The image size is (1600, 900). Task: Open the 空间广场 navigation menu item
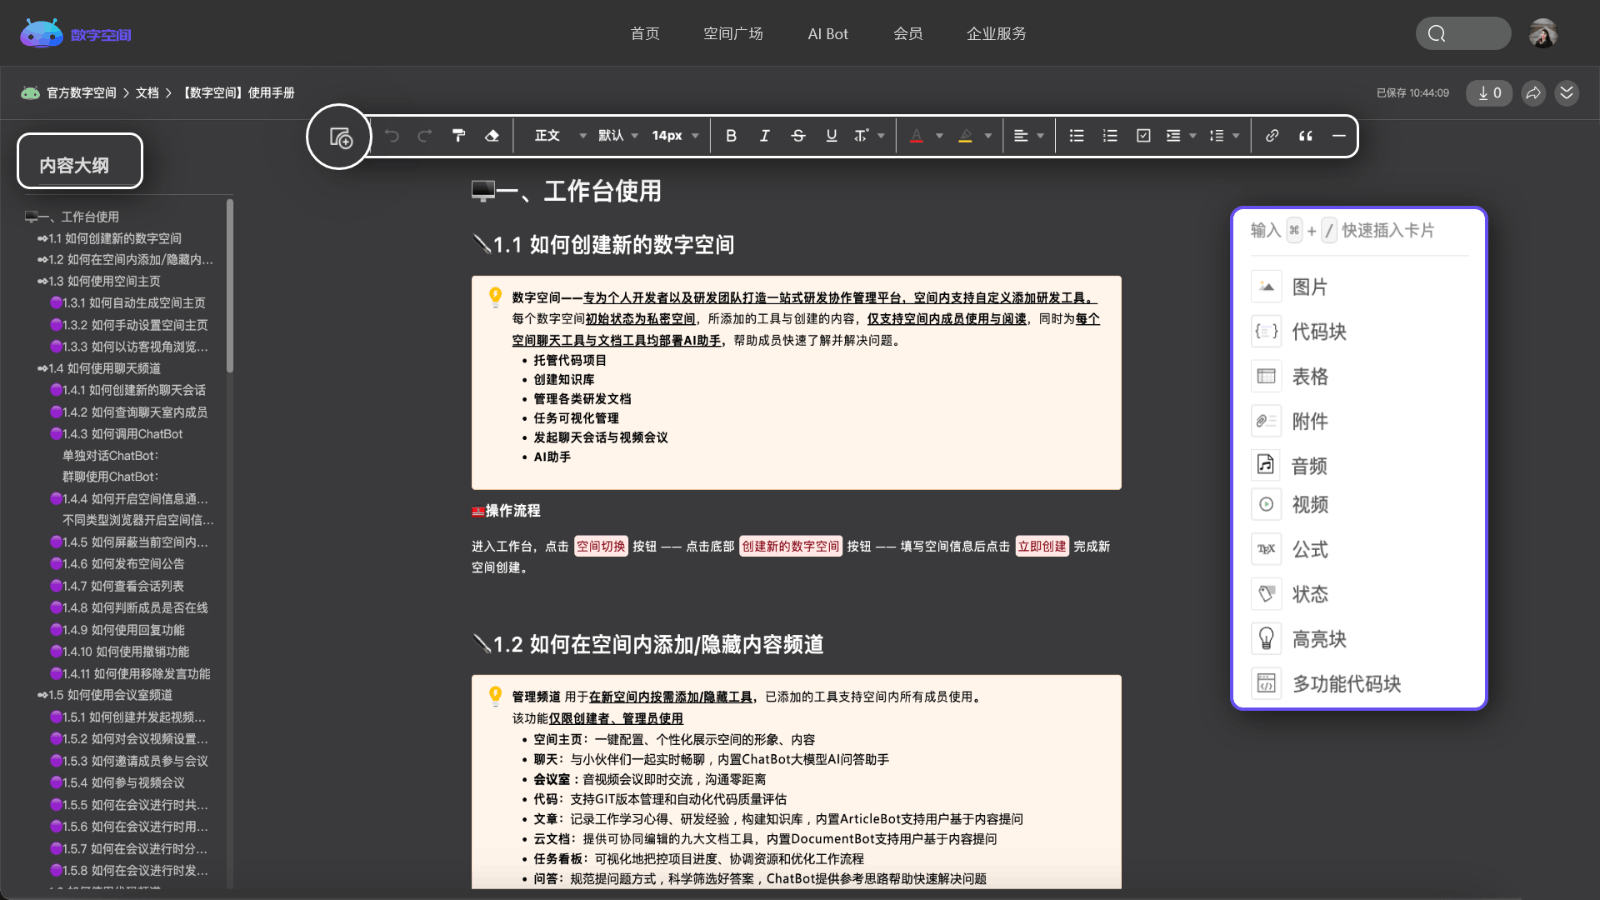pos(734,33)
